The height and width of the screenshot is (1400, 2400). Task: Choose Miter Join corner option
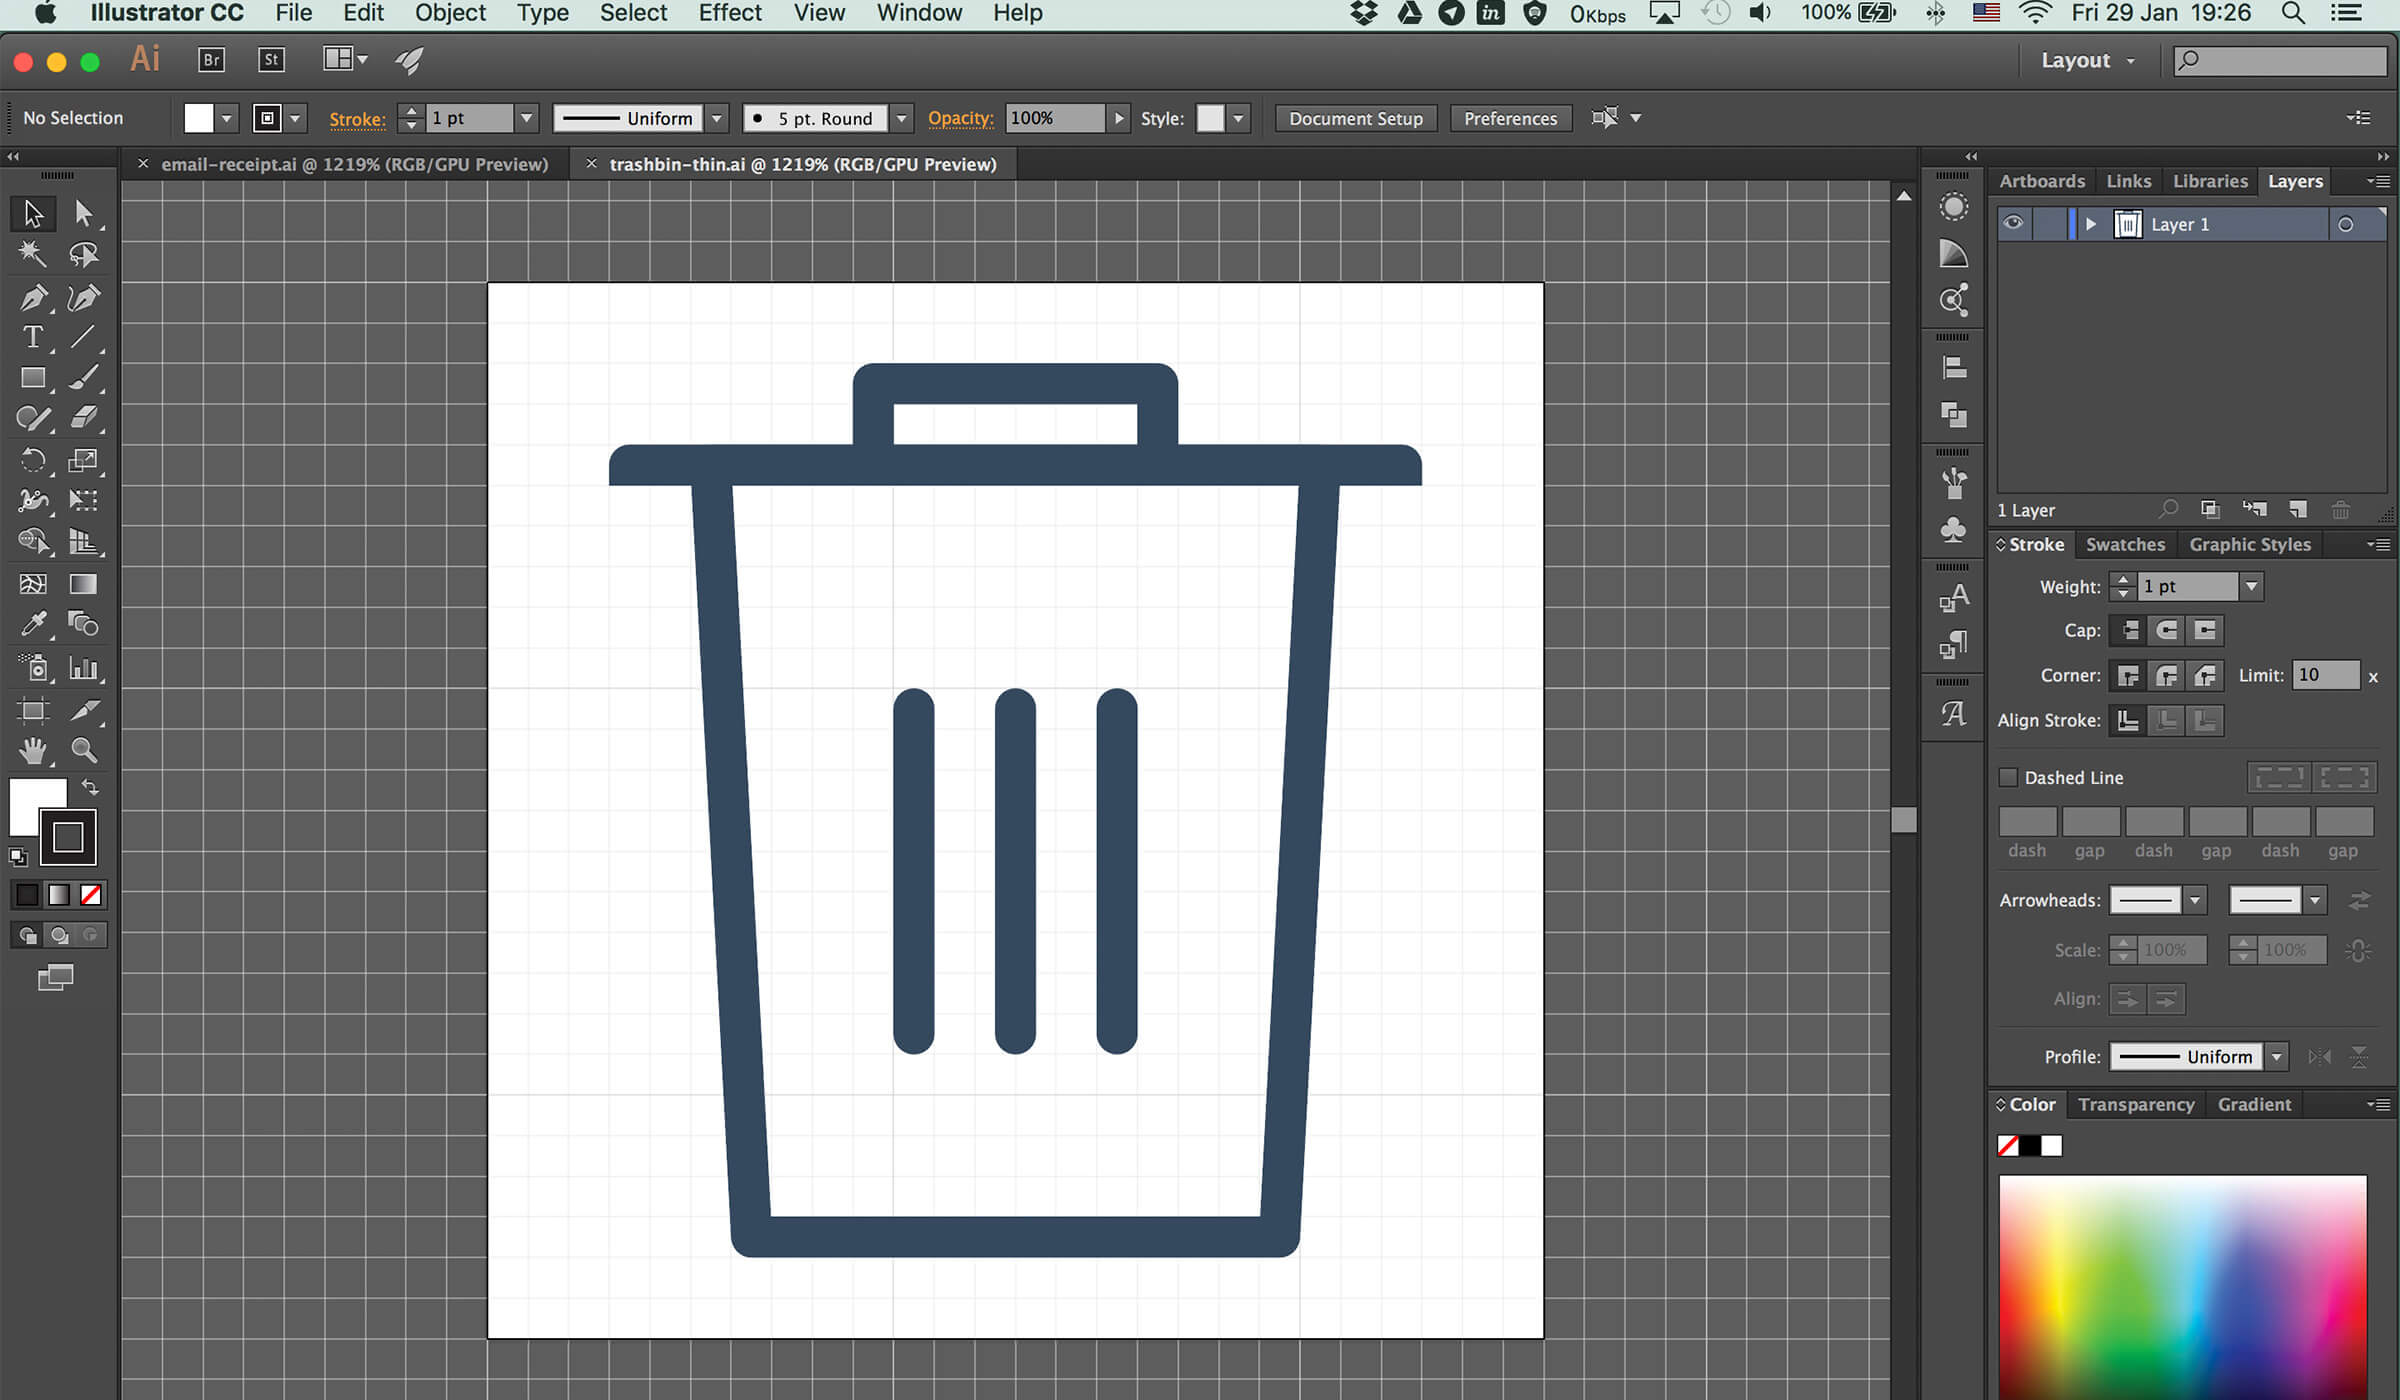click(x=2129, y=676)
